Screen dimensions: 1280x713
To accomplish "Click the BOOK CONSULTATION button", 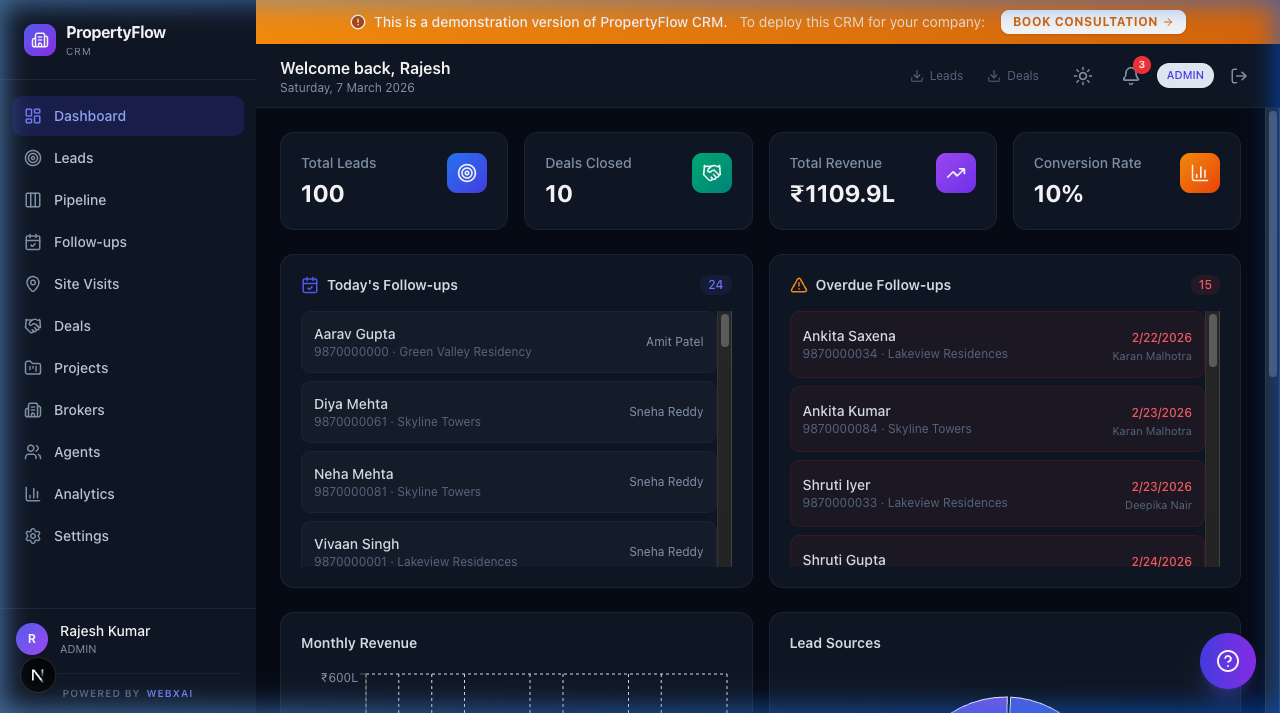I will pyautogui.click(x=1093, y=21).
